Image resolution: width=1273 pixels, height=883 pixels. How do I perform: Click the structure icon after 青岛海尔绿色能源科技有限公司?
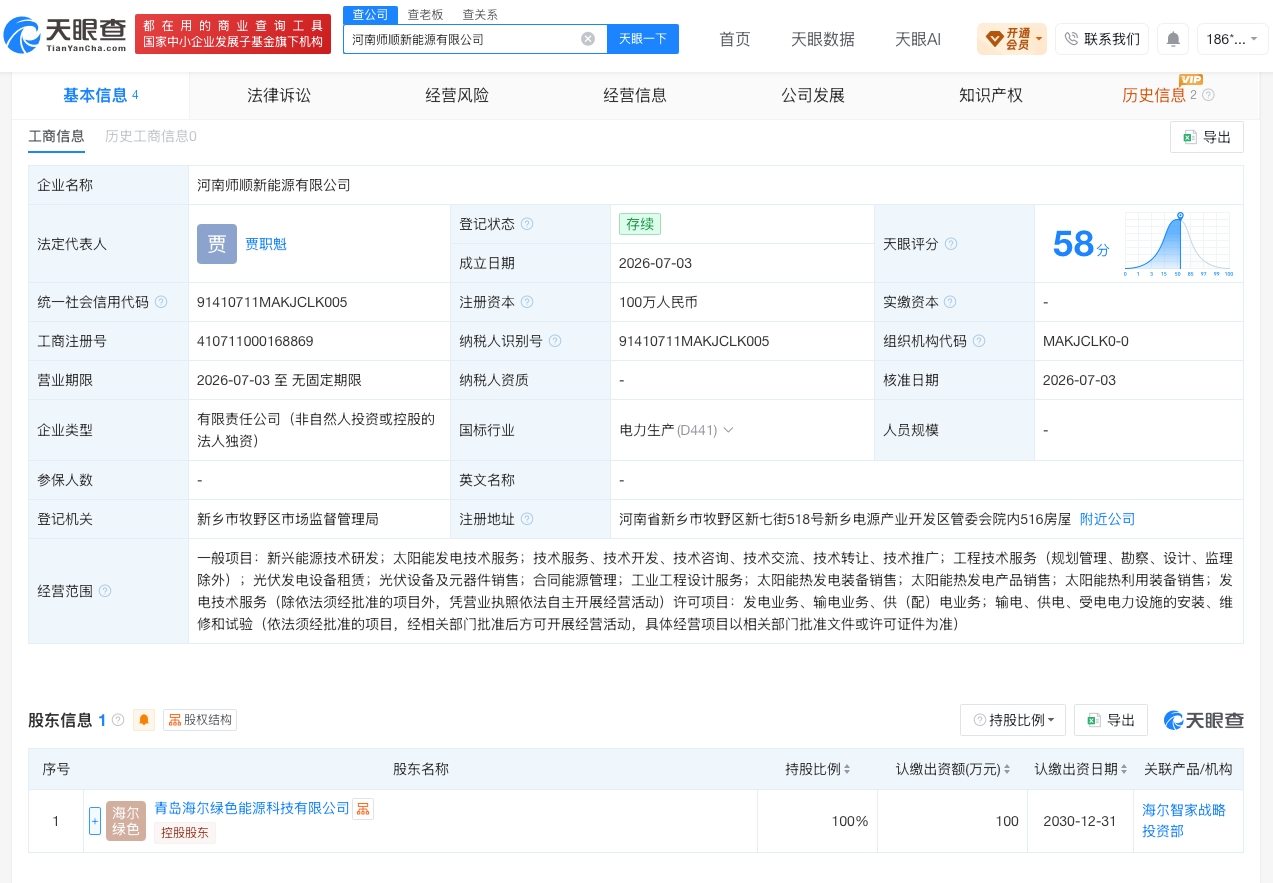tap(363, 809)
